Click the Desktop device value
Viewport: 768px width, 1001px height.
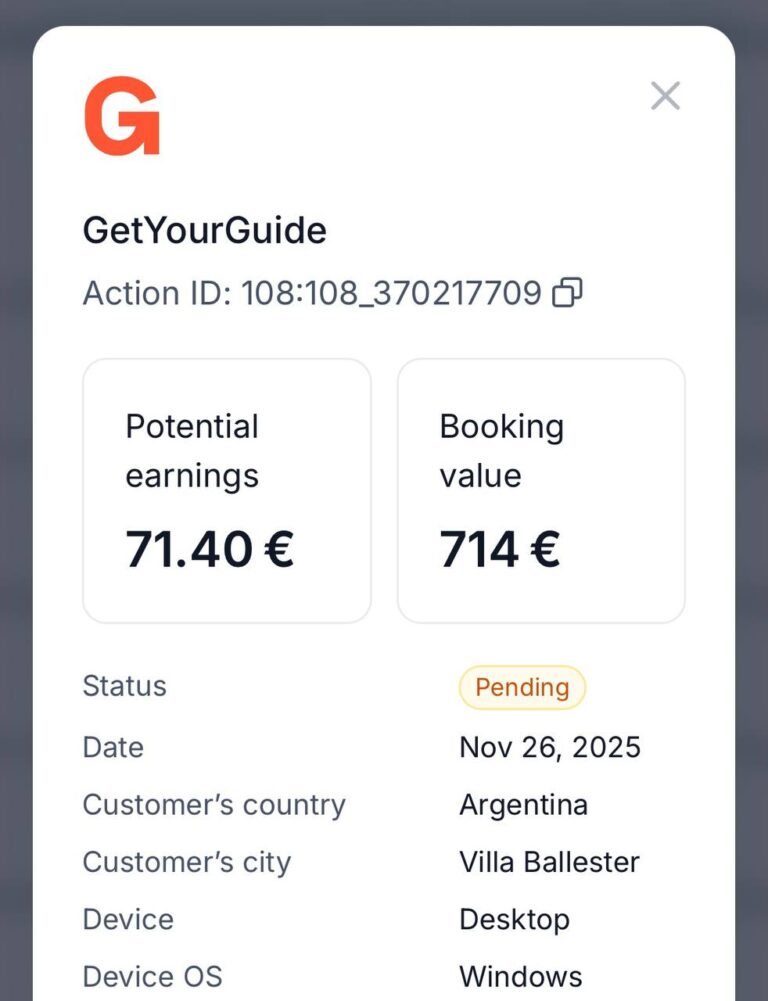[x=514, y=919]
